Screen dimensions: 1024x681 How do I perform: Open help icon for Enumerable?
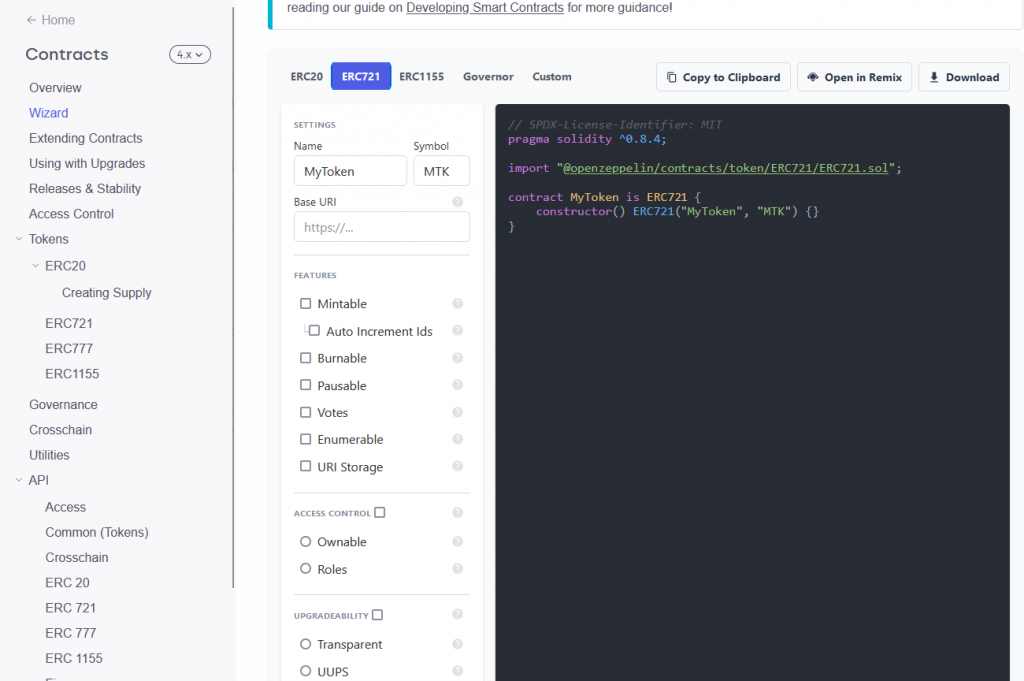(458, 439)
